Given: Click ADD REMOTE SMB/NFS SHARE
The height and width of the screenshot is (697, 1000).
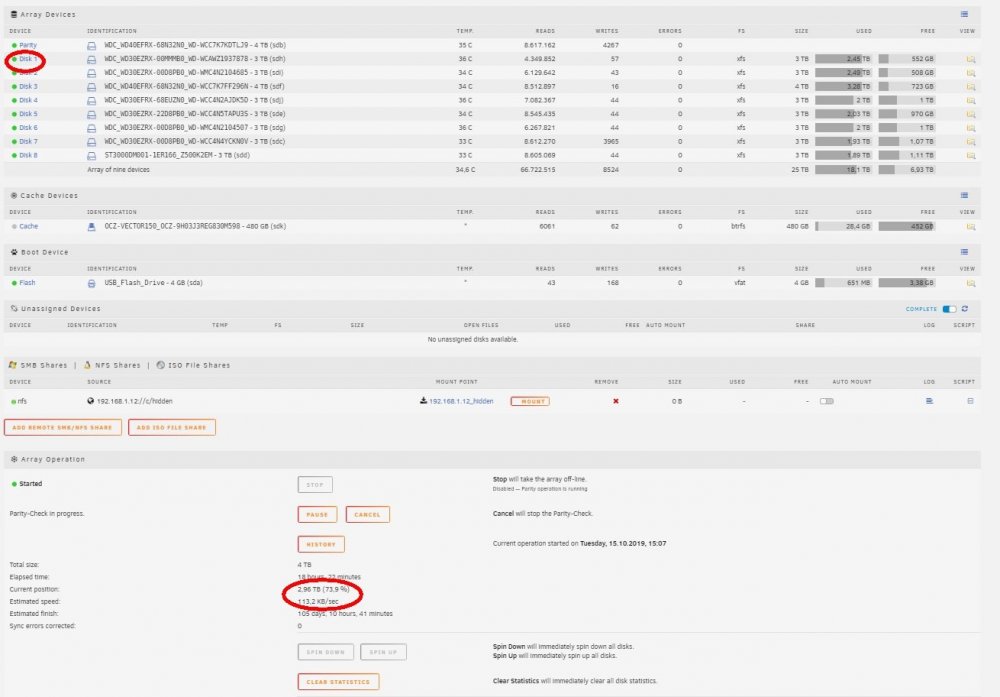Looking at the screenshot, I should (62, 427).
